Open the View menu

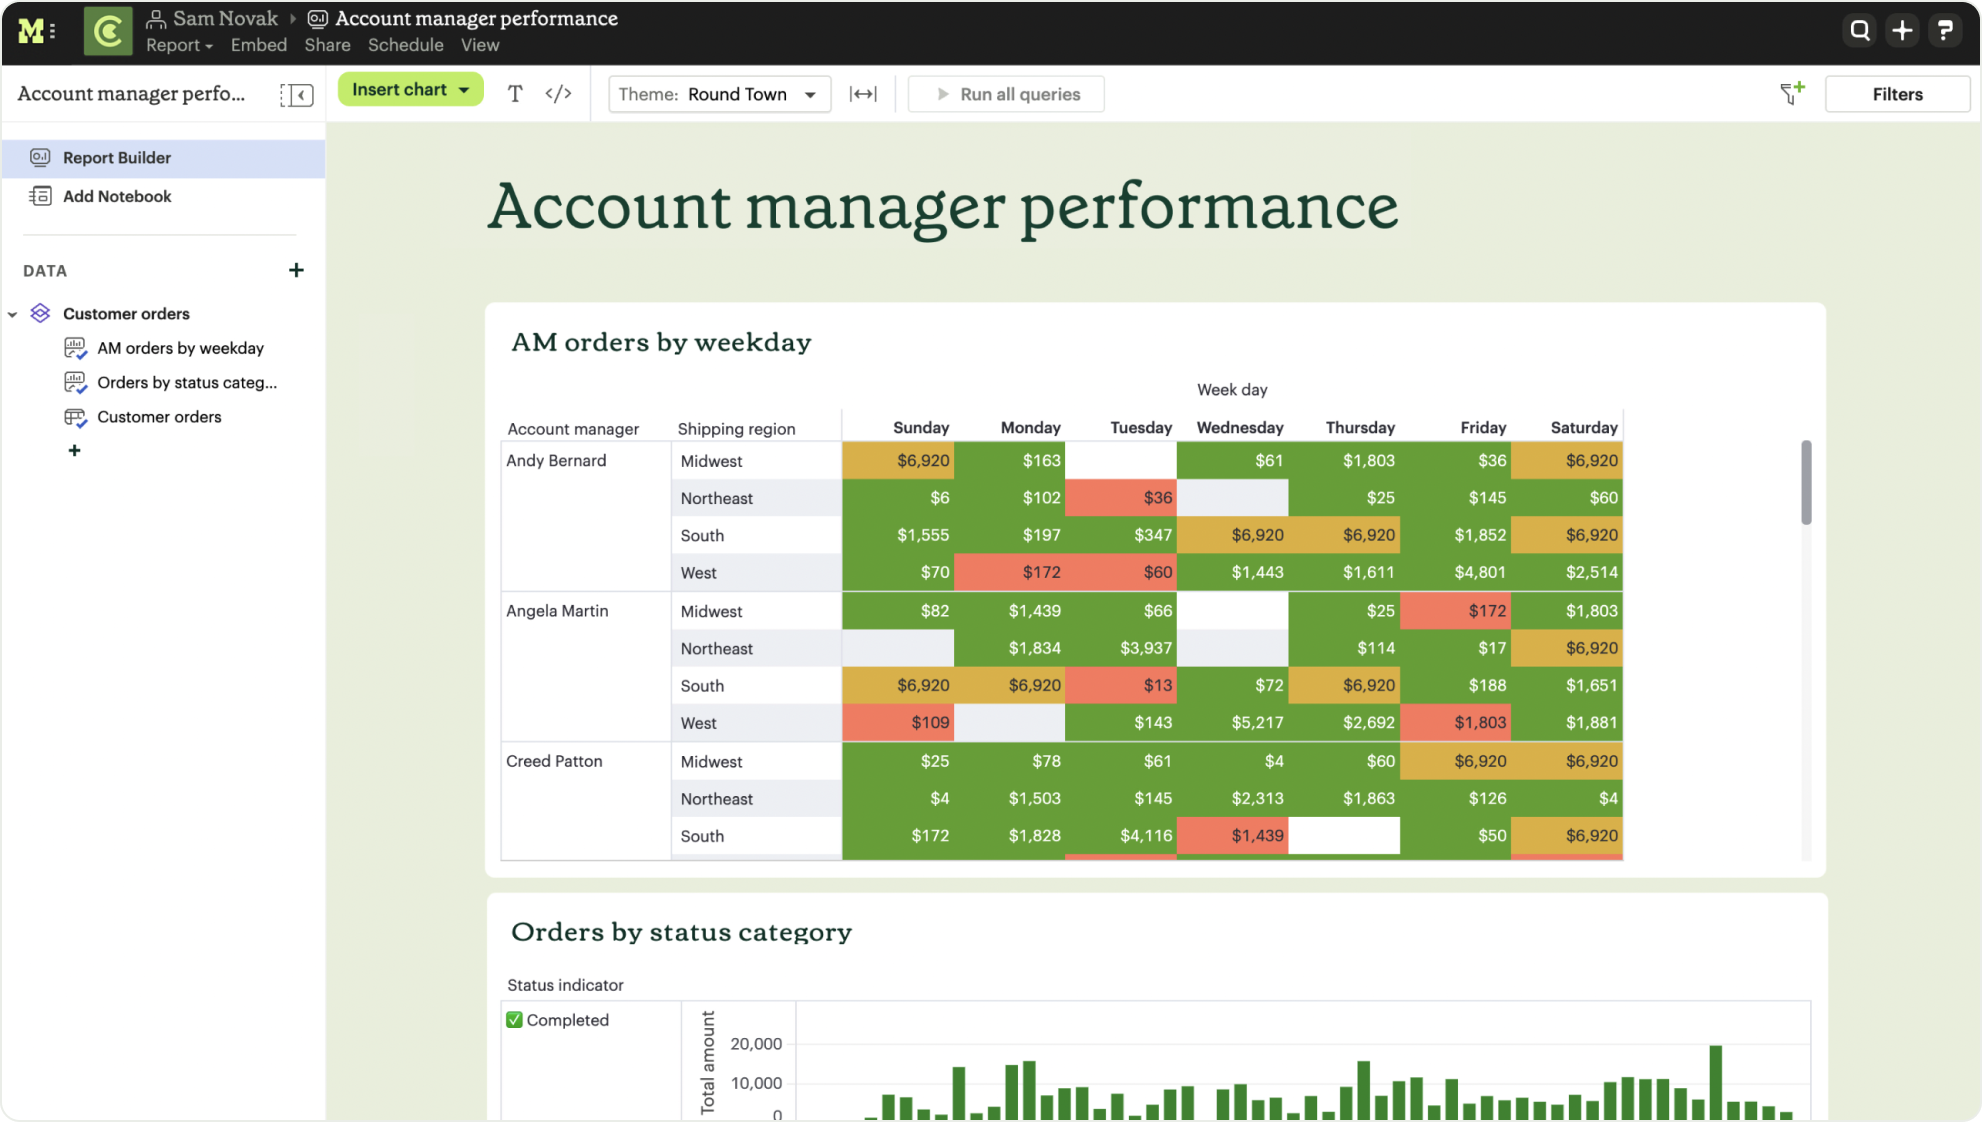480,45
